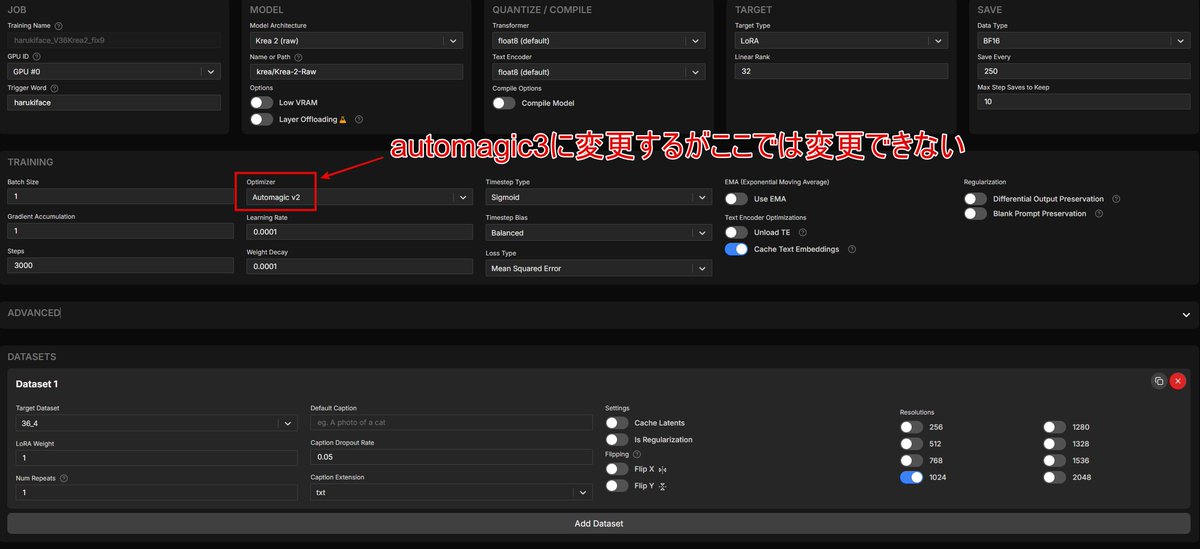Enable Differential Output Preservation
Image resolution: width=1200 pixels, height=549 pixels.
(975, 199)
